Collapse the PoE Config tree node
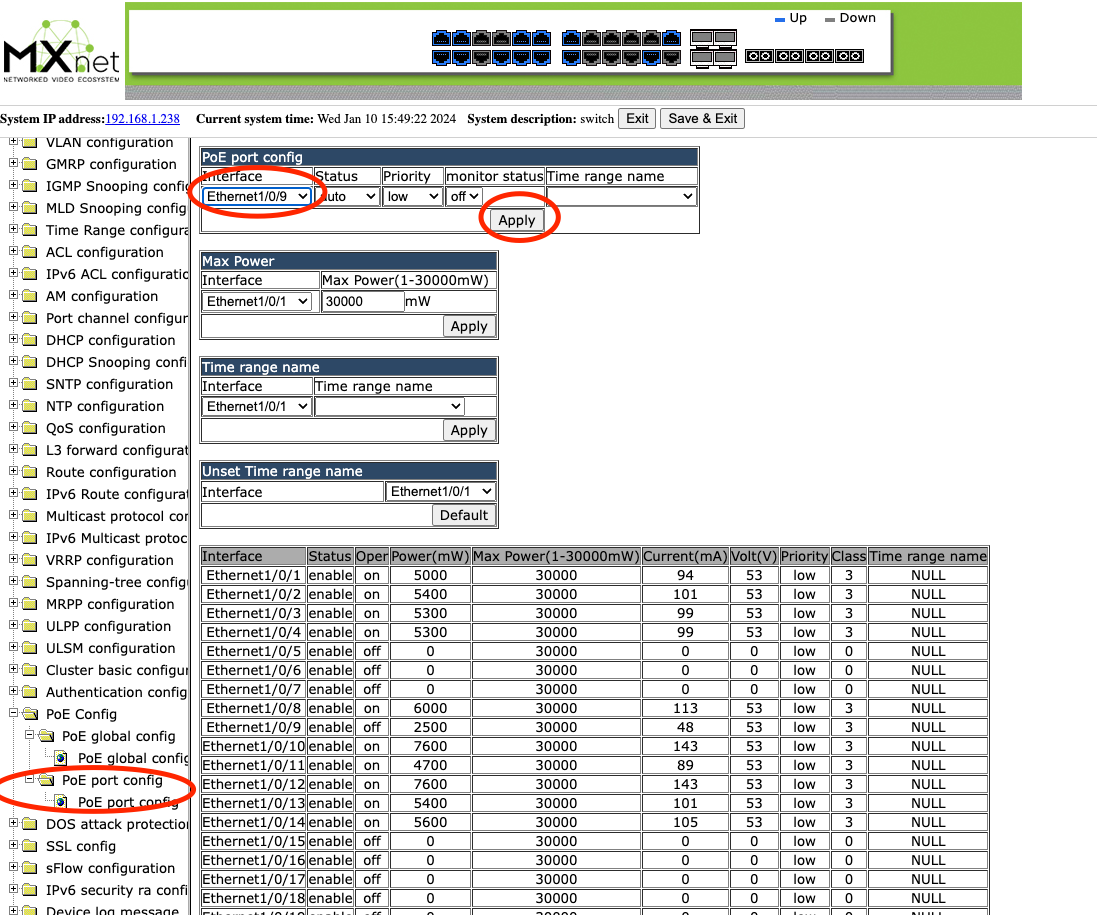The image size is (1097, 915). coord(13,713)
